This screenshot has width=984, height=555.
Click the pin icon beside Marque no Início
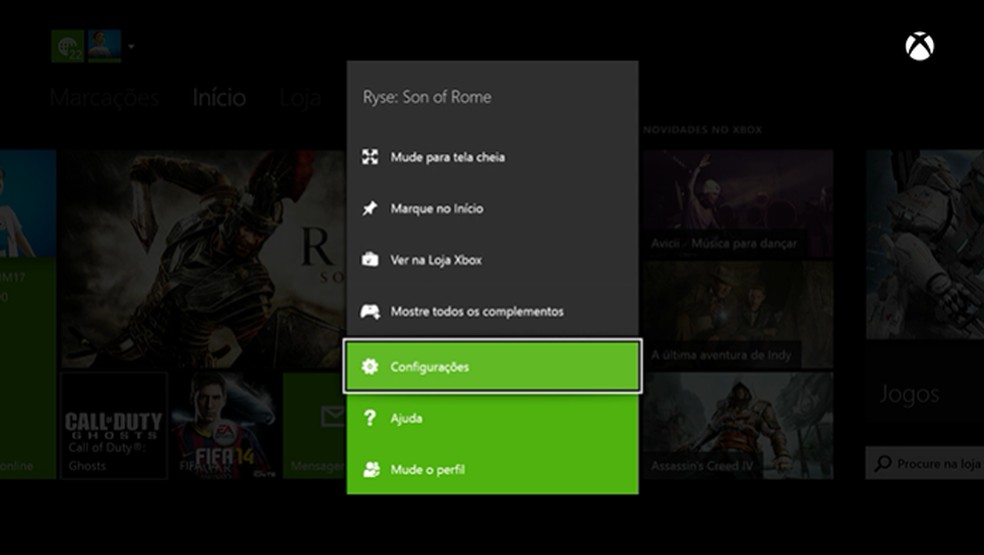[x=370, y=208]
